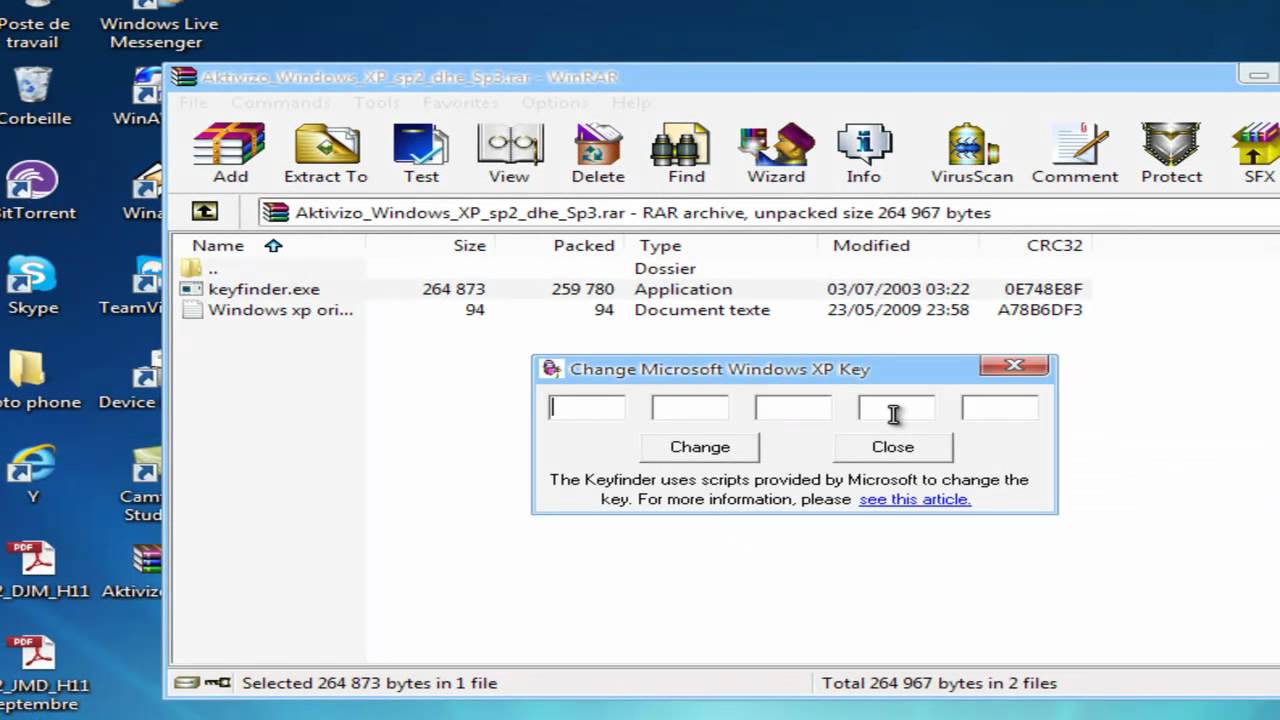Image resolution: width=1280 pixels, height=720 pixels.
Task: Open the Tools menu
Action: coord(376,103)
